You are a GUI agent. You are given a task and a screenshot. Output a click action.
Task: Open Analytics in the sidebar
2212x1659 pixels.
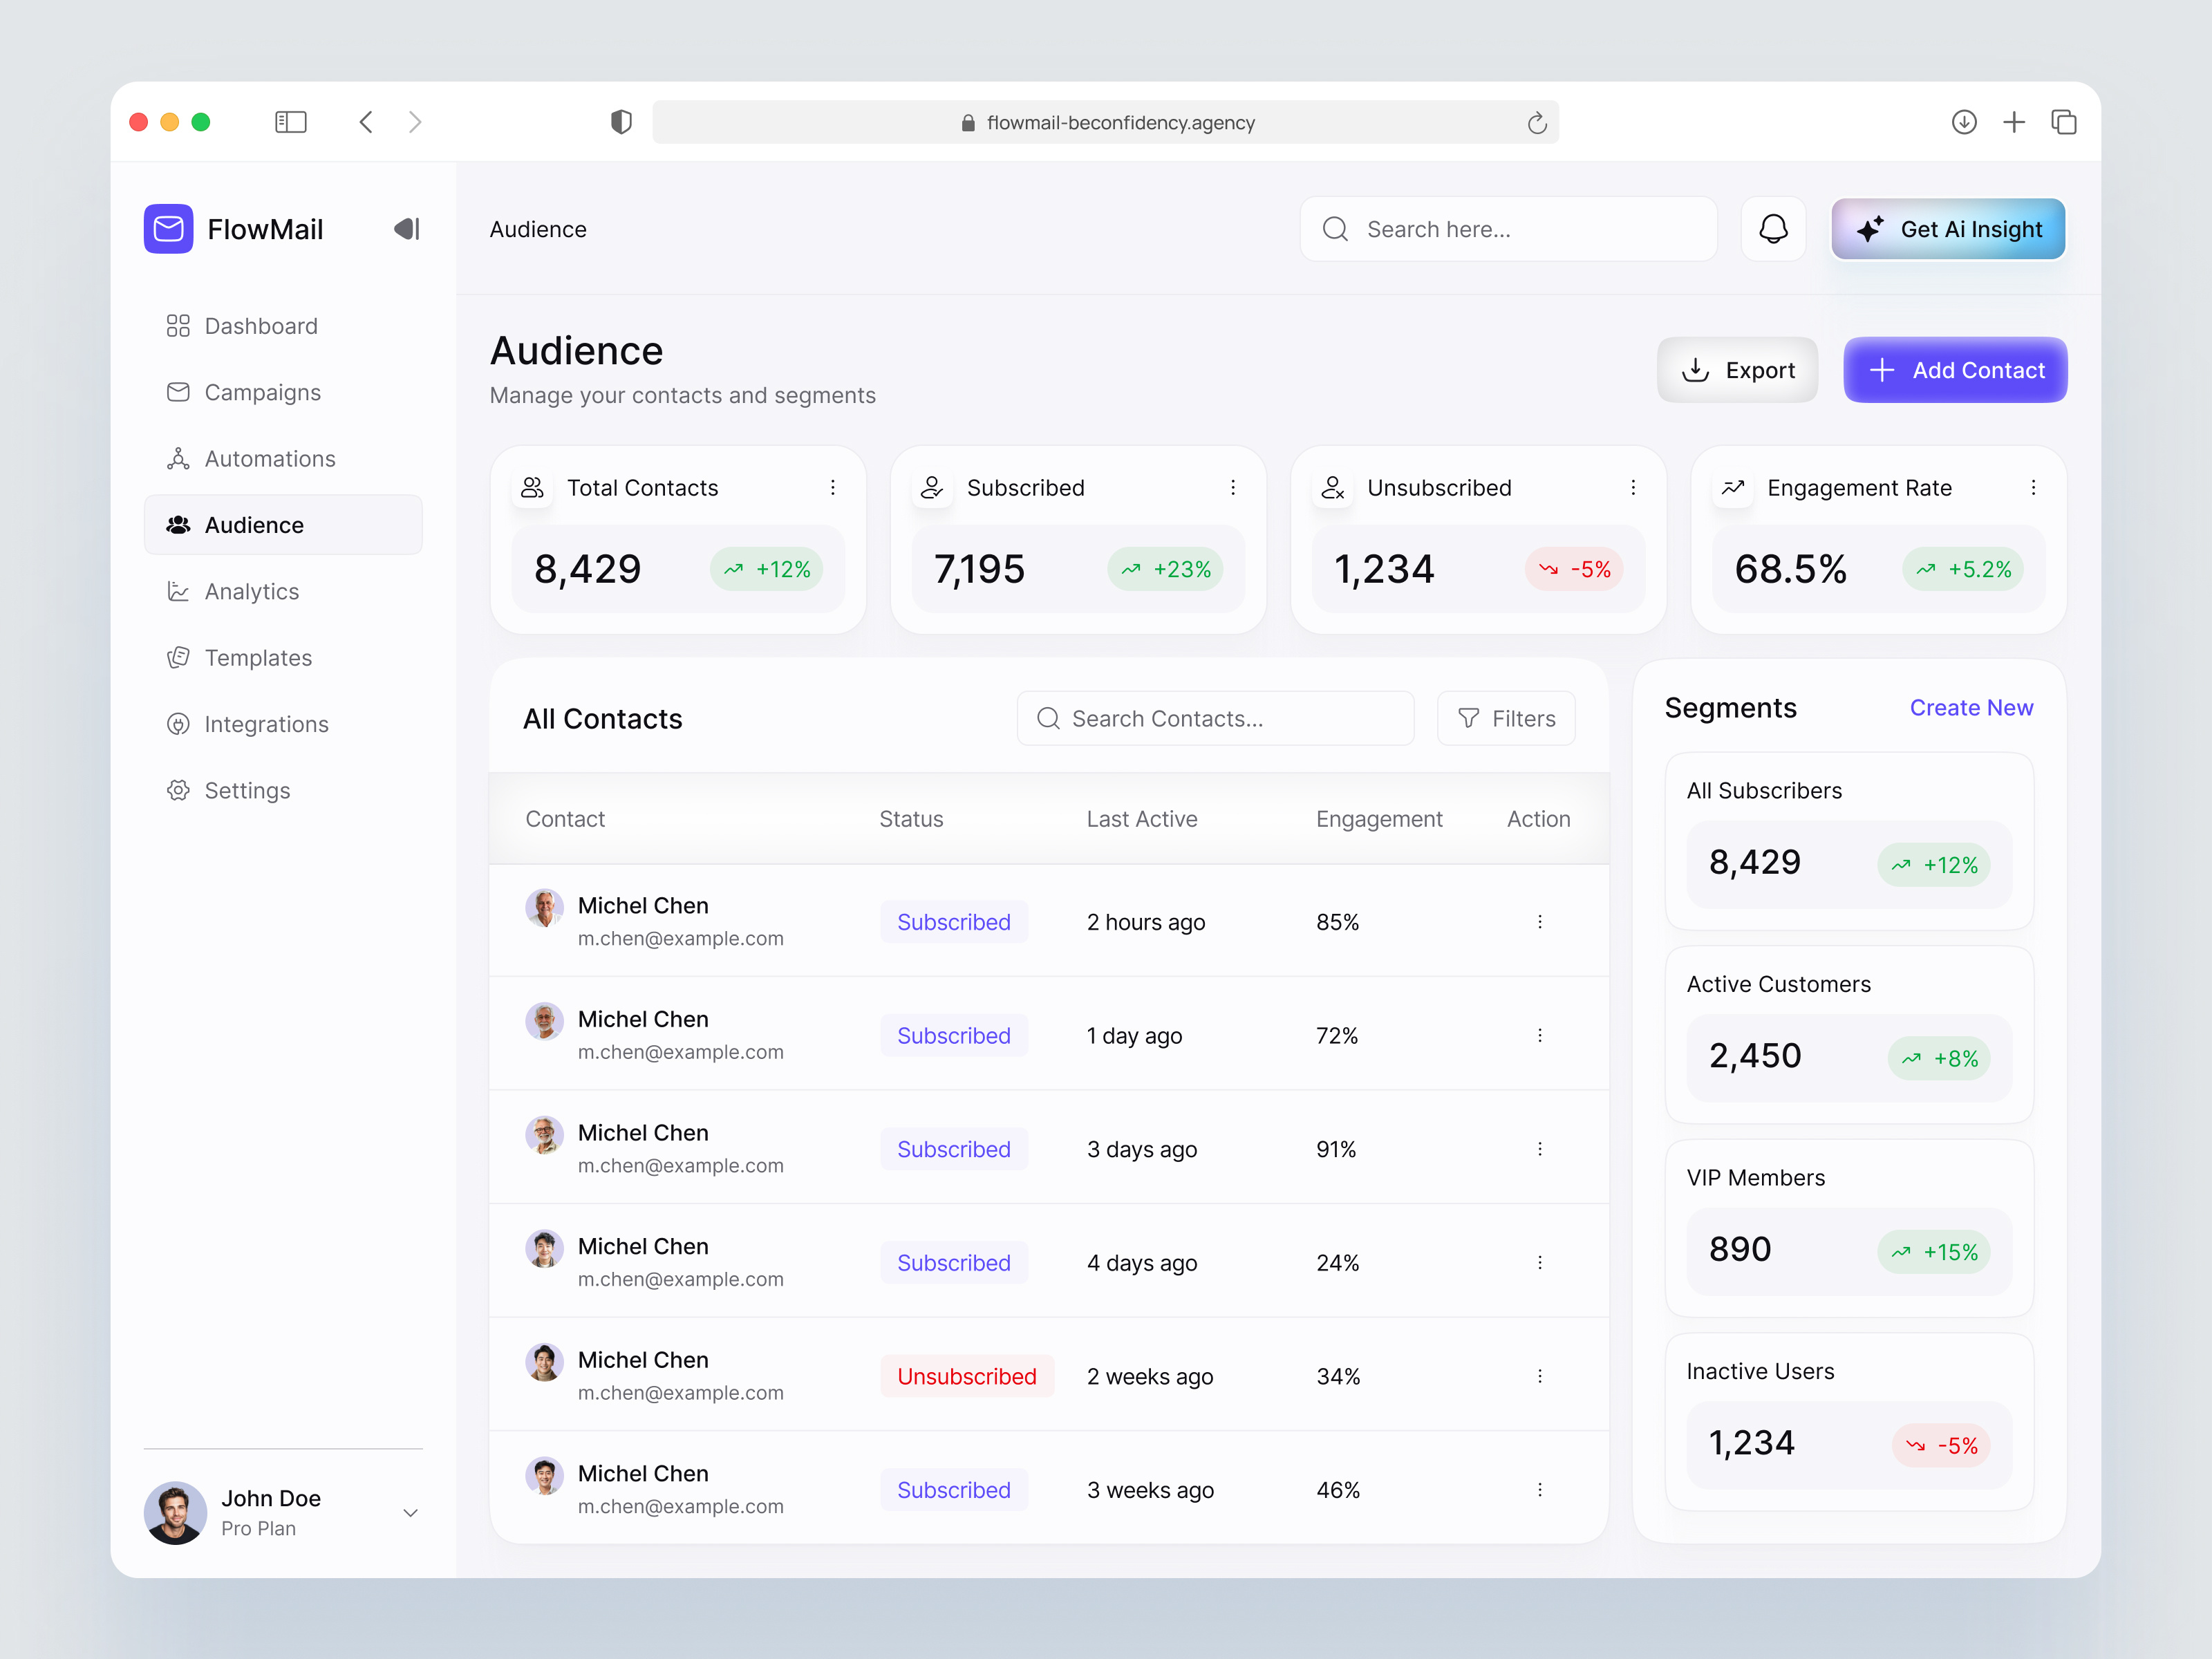(x=283, y=591)
